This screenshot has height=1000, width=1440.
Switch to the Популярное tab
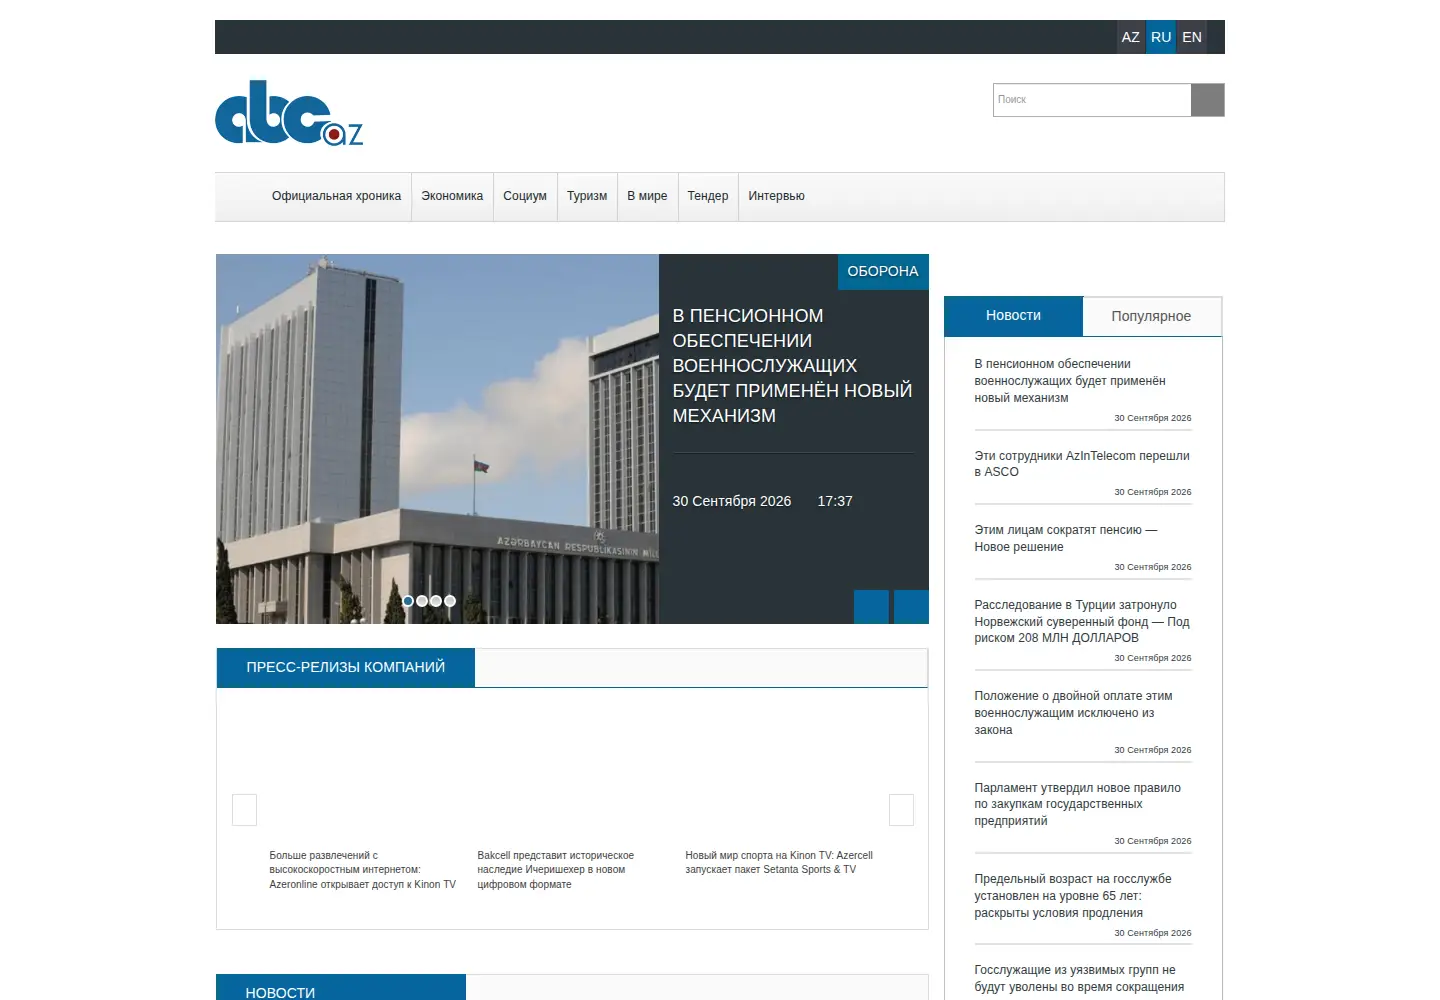point(1151,316)
